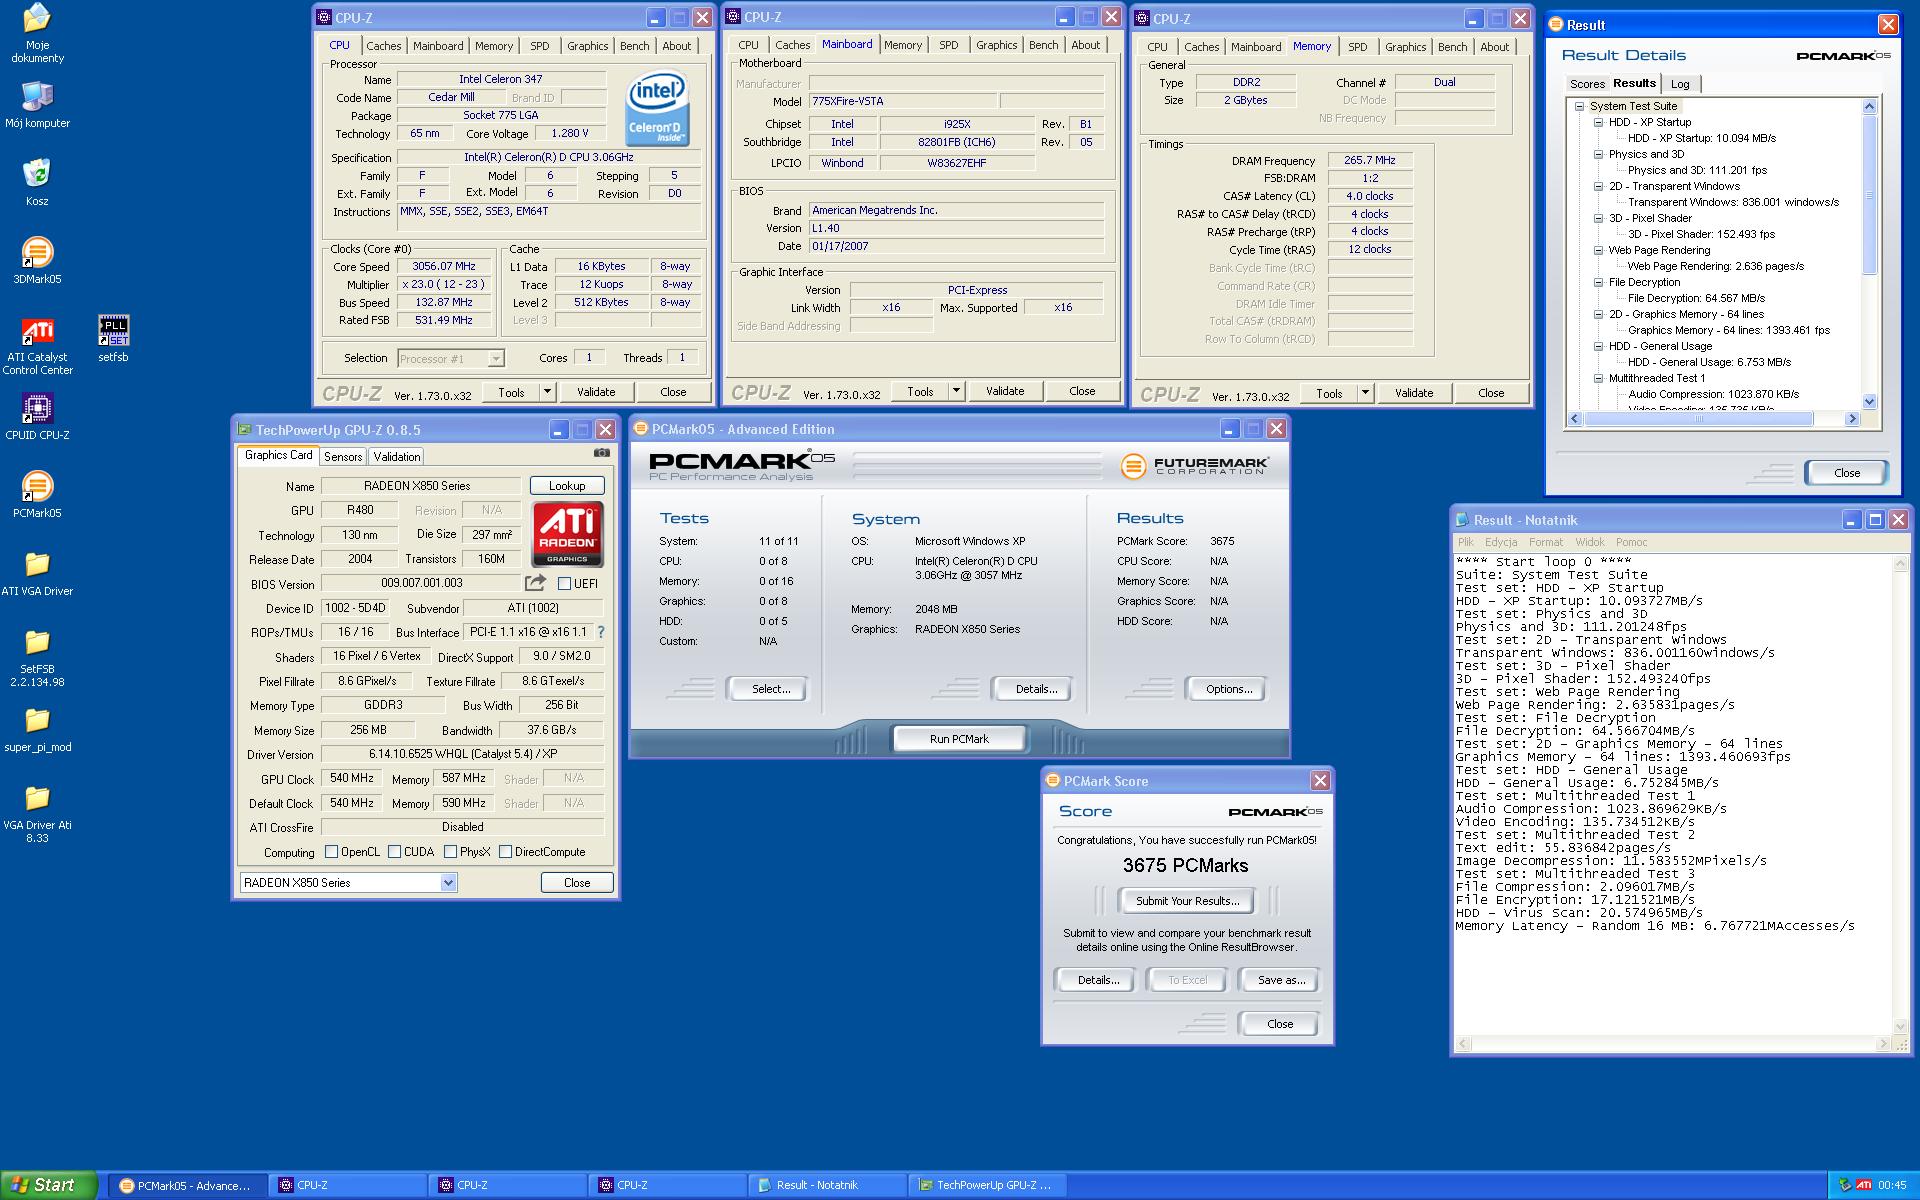Viewport: 1920px width, 1200px height.
Task: Open the Kosz recycle bin icon
Action: tap(37, 182)
